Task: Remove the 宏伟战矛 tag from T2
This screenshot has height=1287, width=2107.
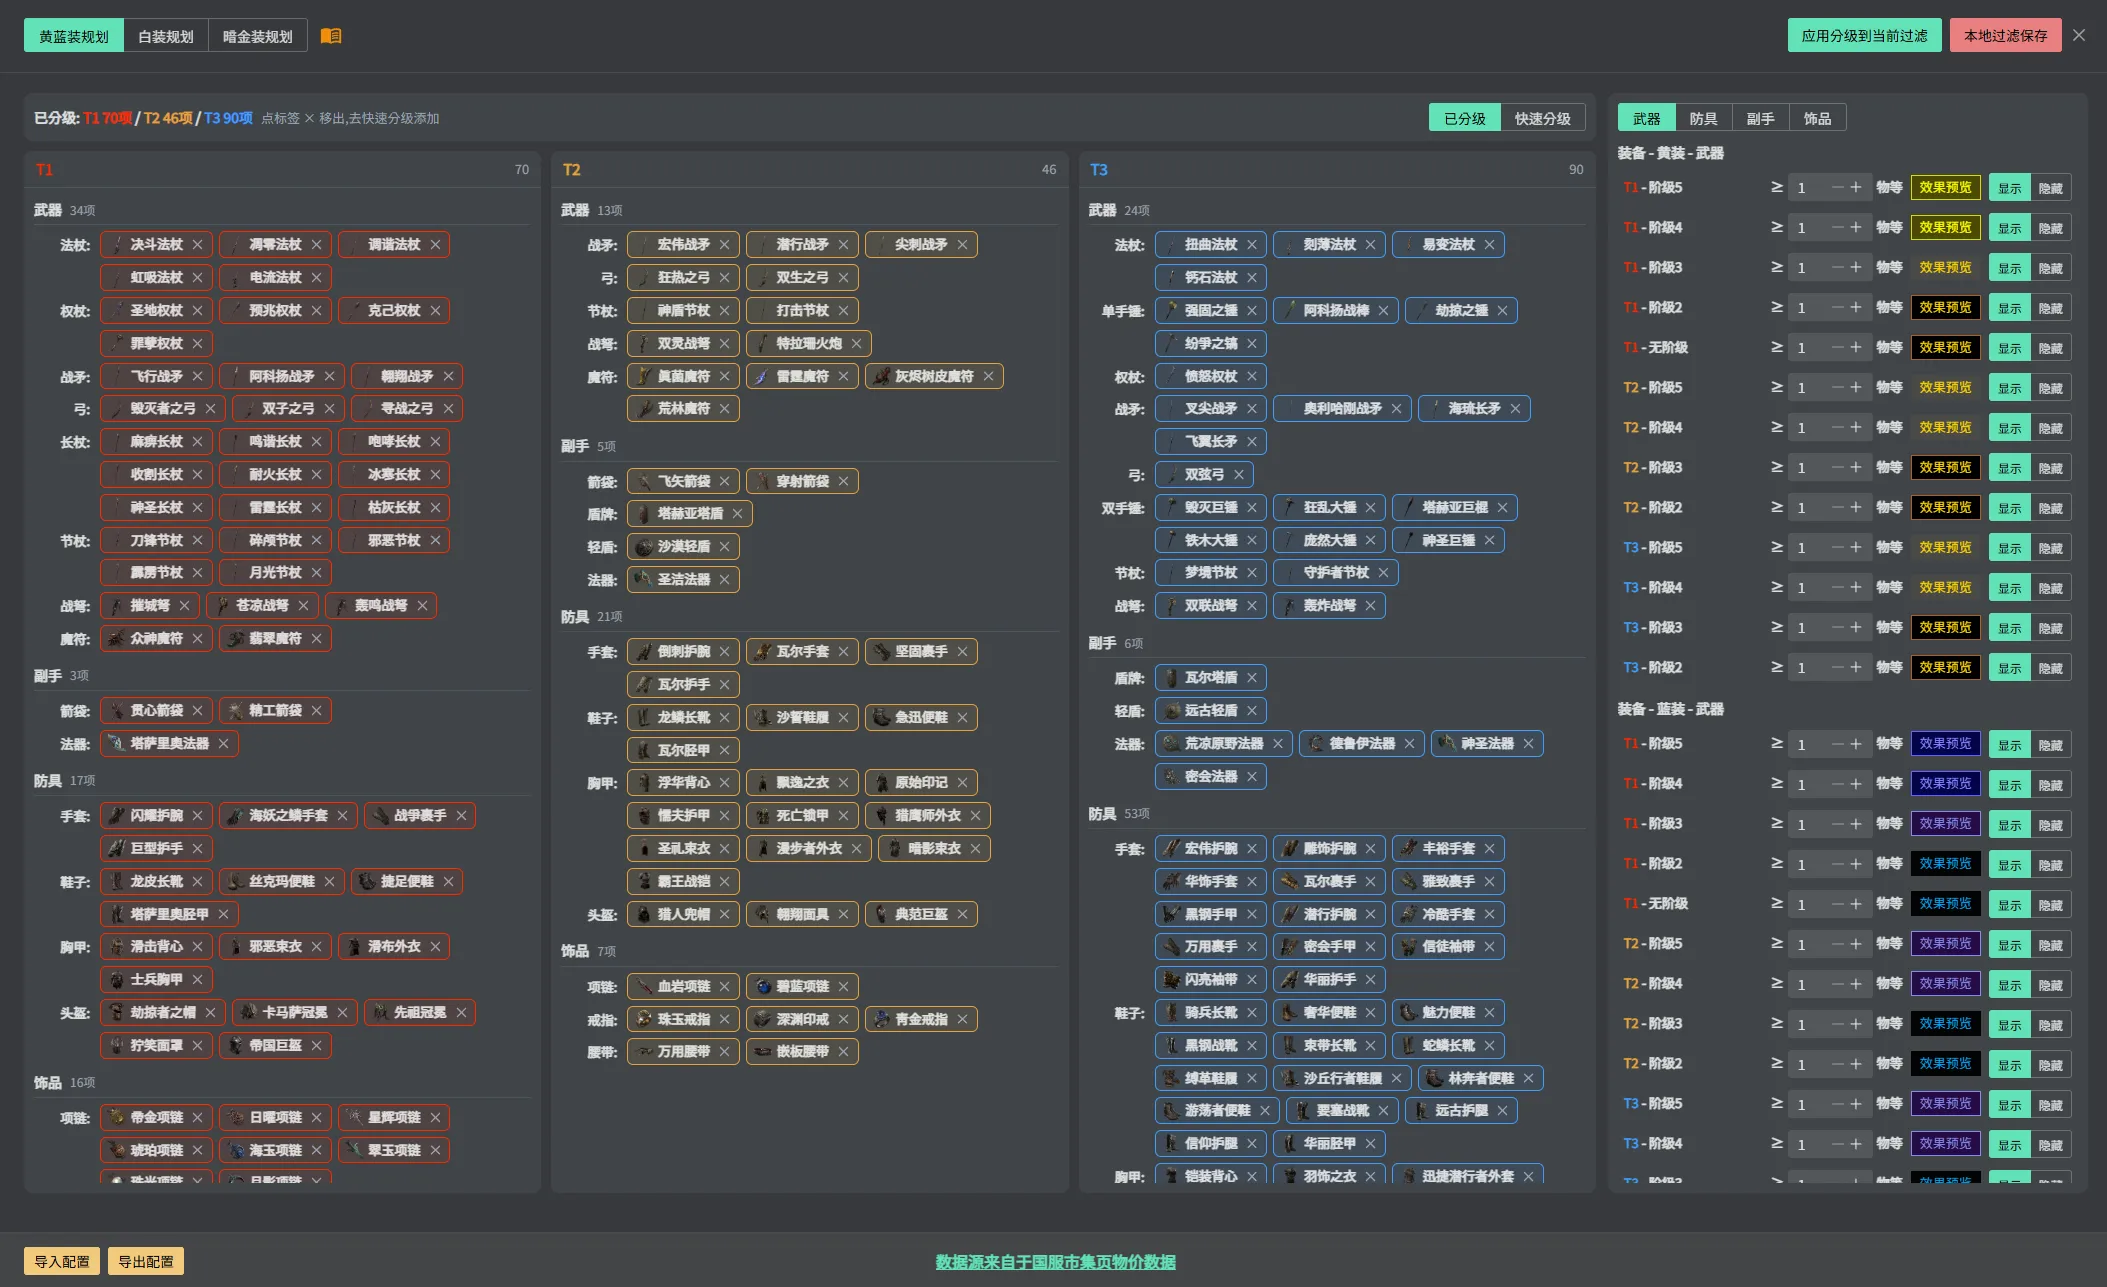Action: [x=725, y=245]
